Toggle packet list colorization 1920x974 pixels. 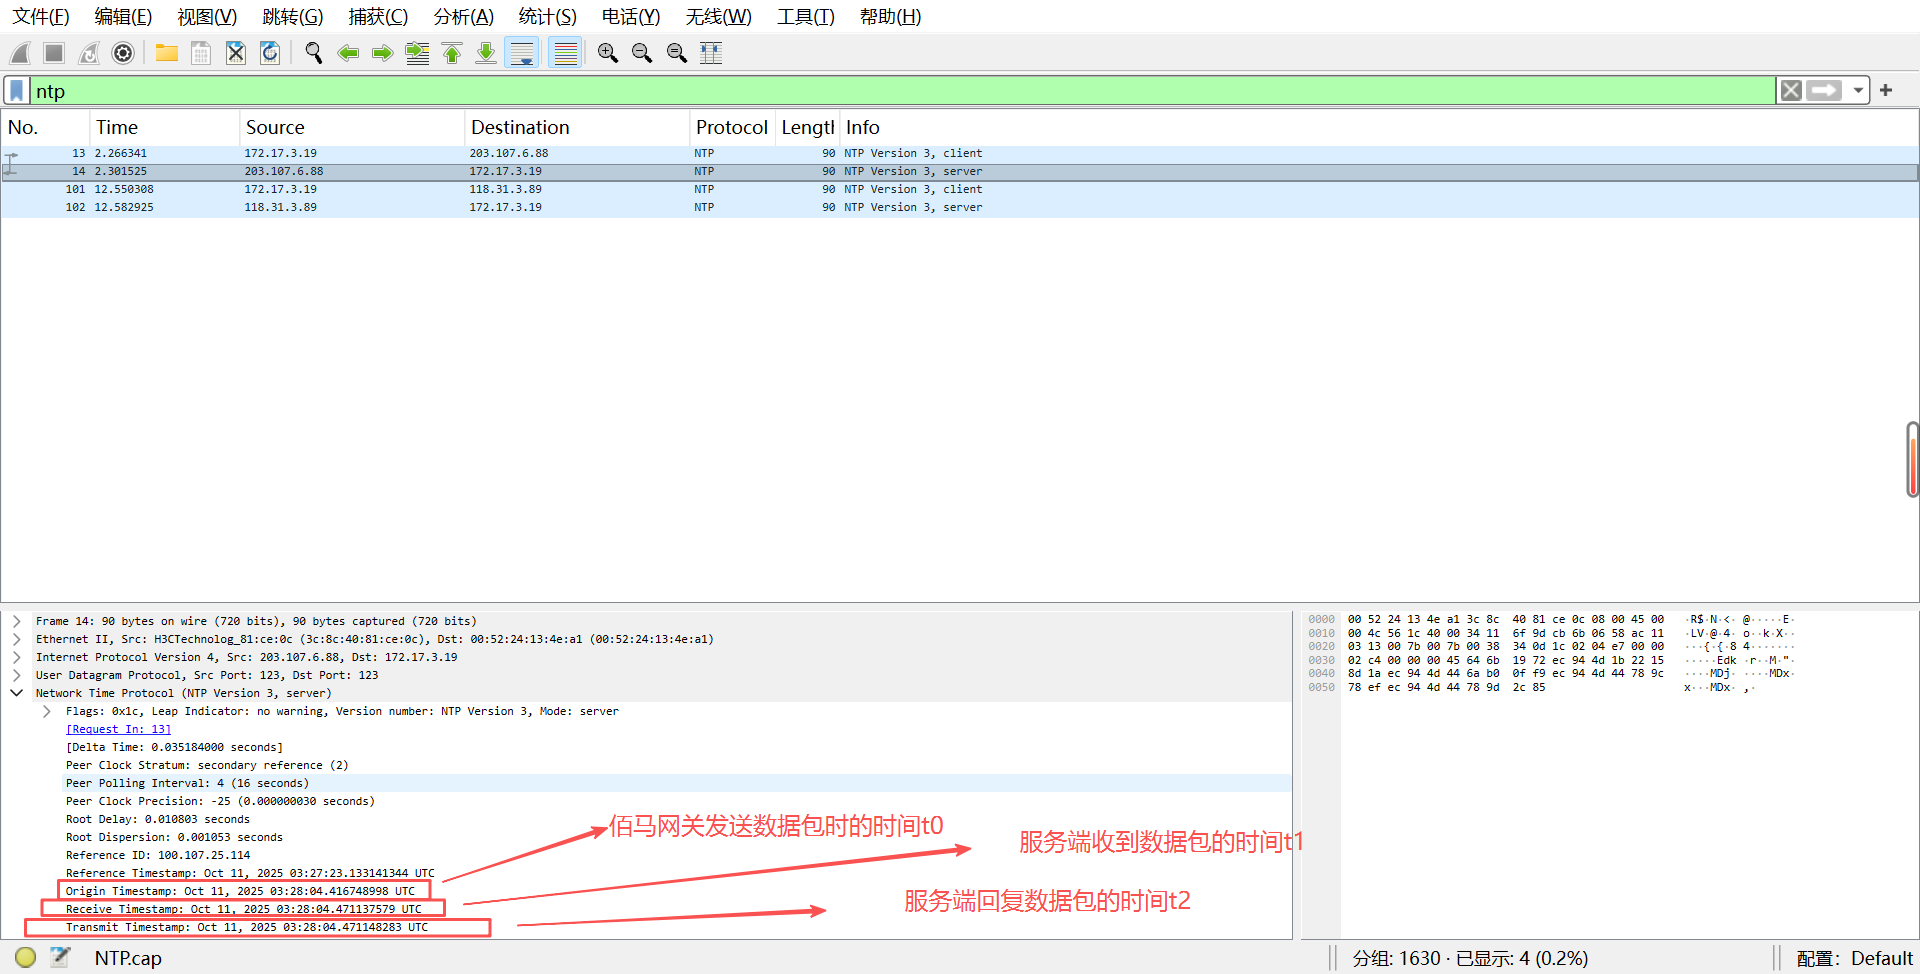pyautogui.click(x=565, y=53)
